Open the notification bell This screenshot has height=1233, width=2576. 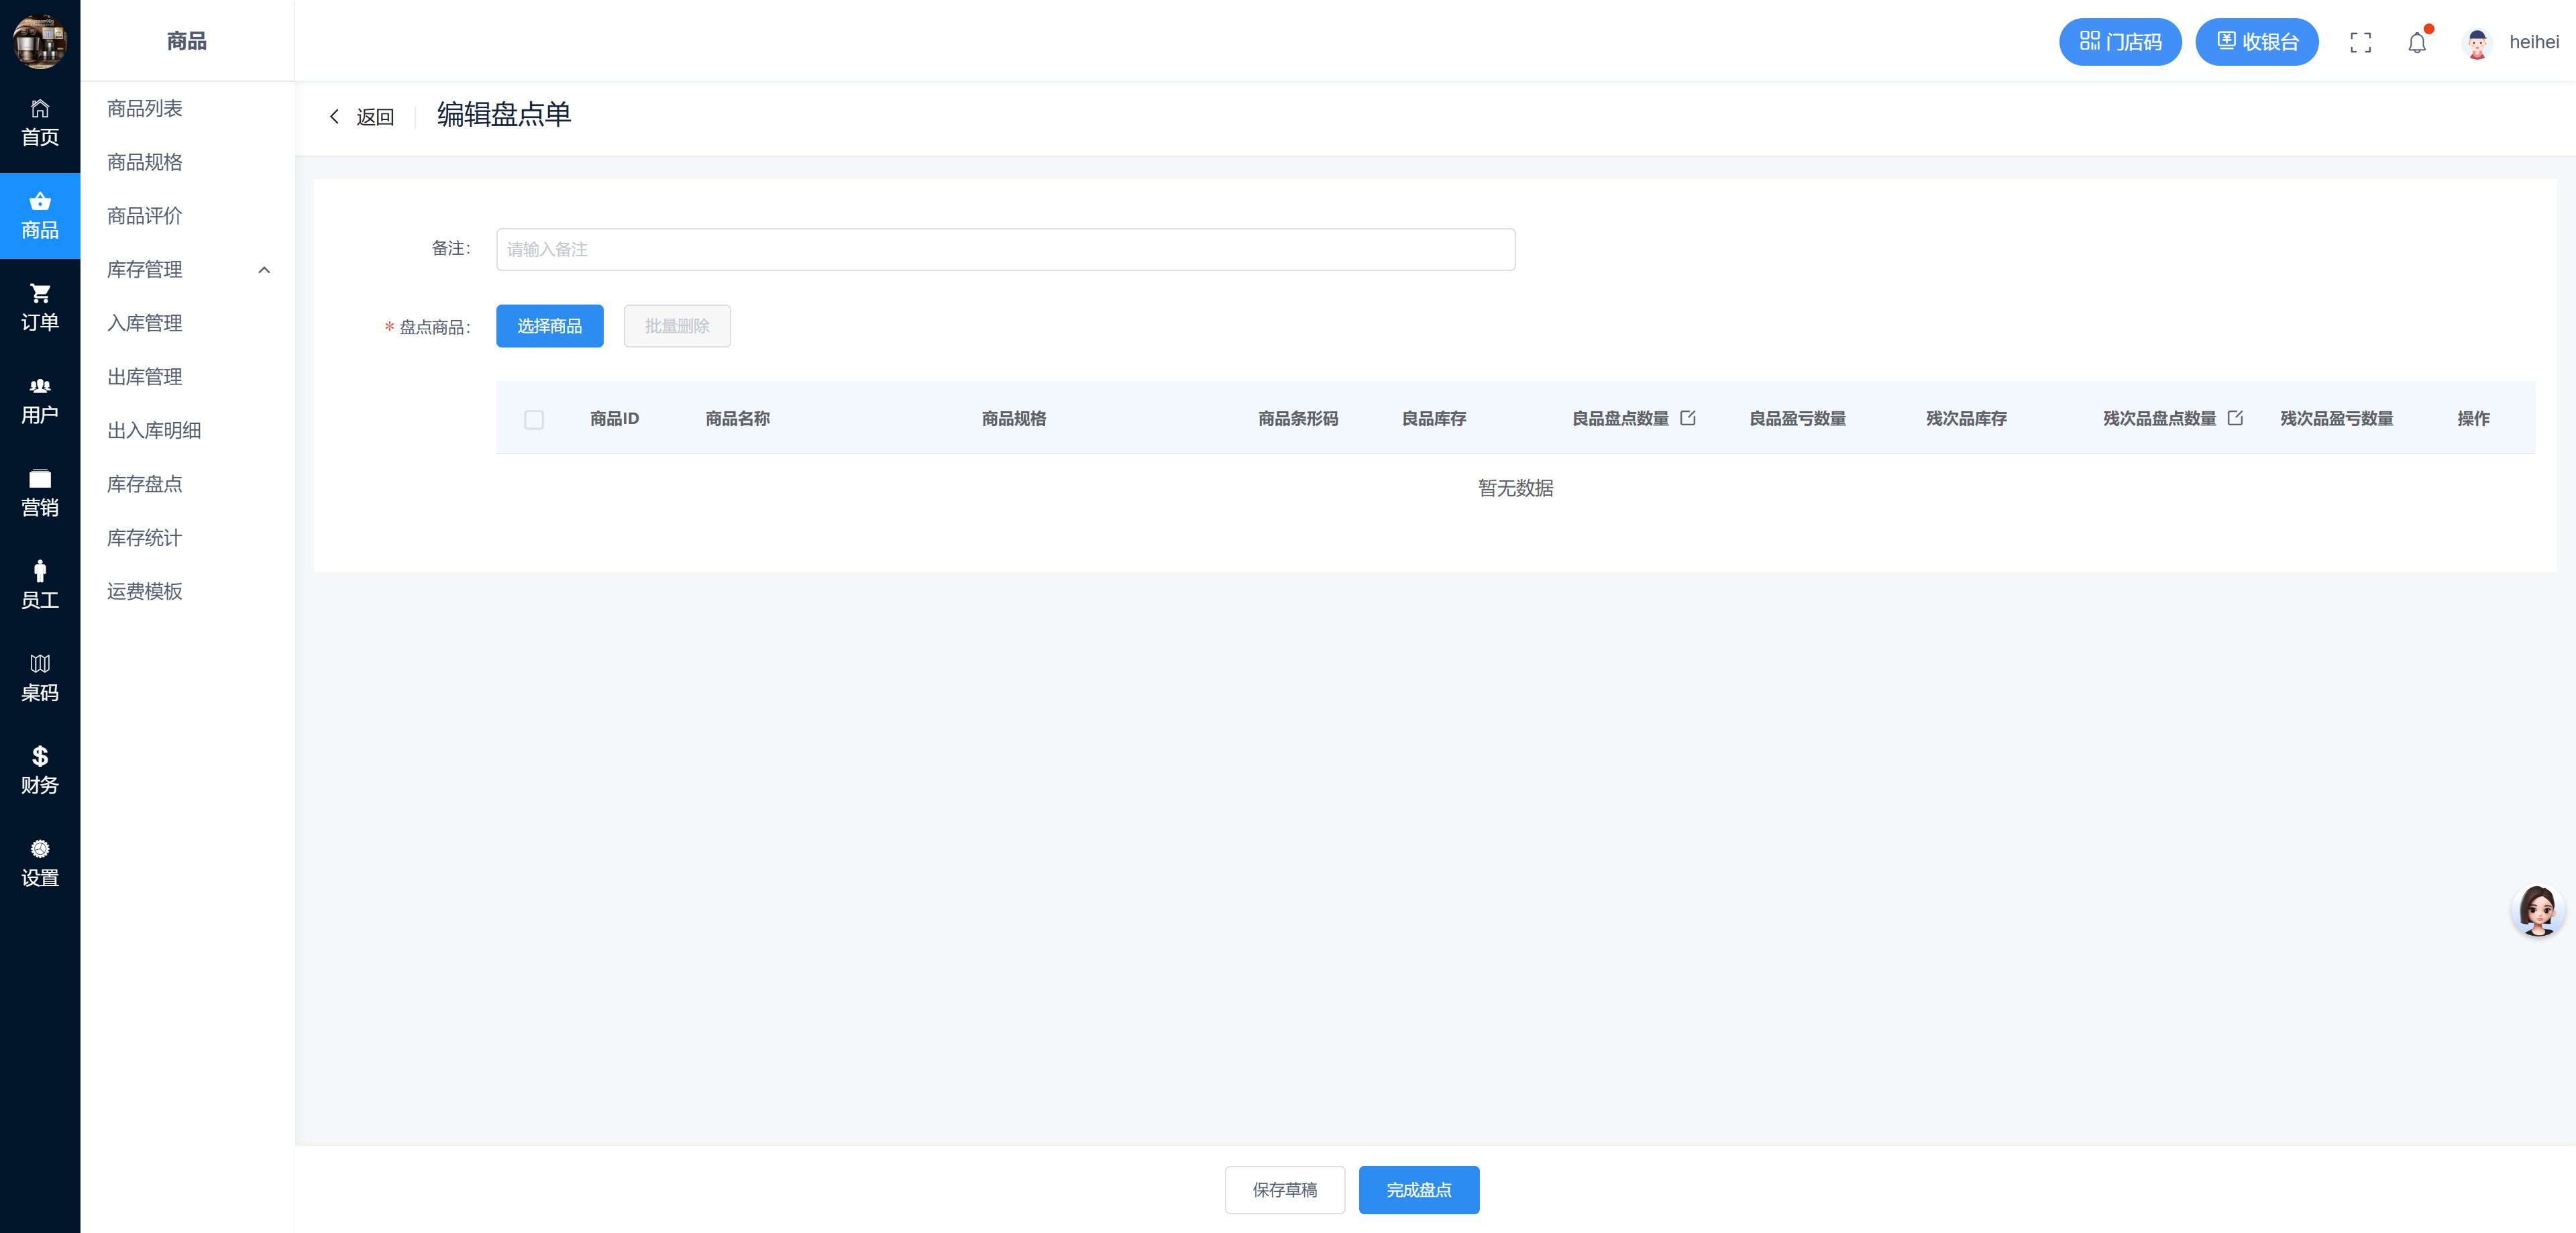pyautogui.click(x=2416, y=43)
